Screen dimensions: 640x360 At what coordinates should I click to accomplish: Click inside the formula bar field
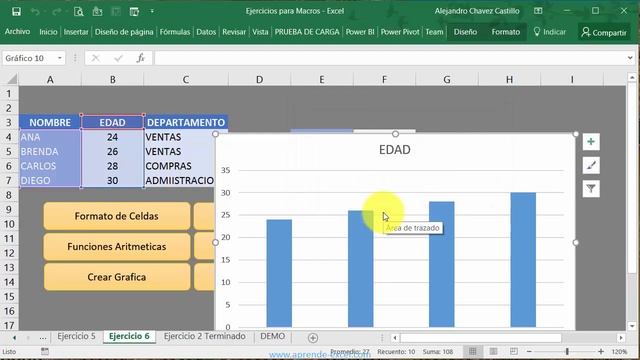point(390,58)
